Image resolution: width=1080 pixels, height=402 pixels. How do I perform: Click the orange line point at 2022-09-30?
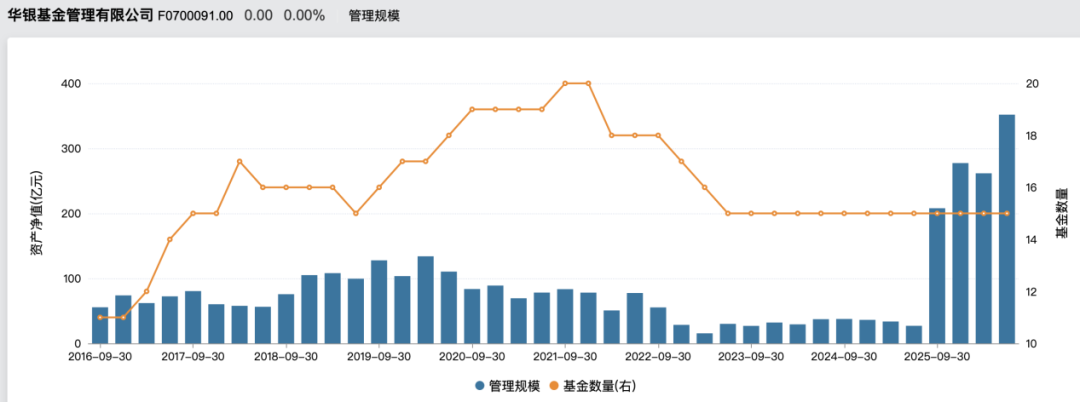coord(658,136)
